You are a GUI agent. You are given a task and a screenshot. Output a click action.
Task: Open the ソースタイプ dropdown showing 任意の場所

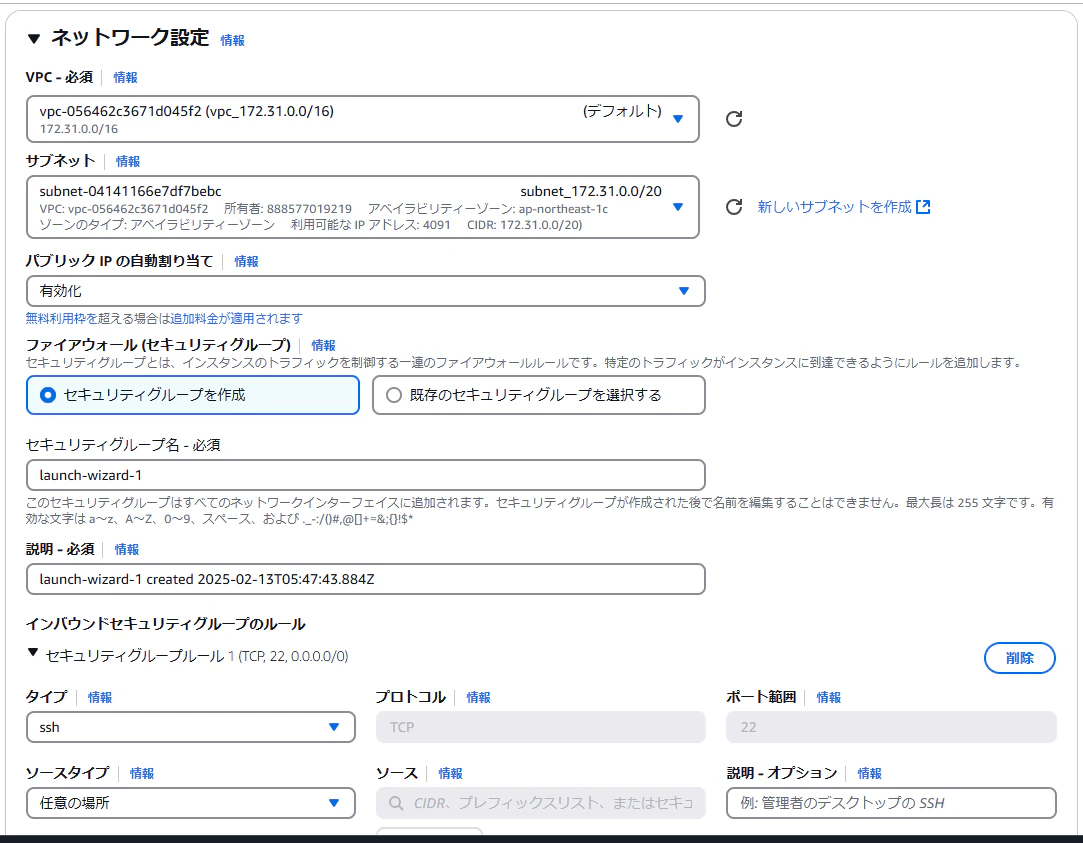pos(191,803)
